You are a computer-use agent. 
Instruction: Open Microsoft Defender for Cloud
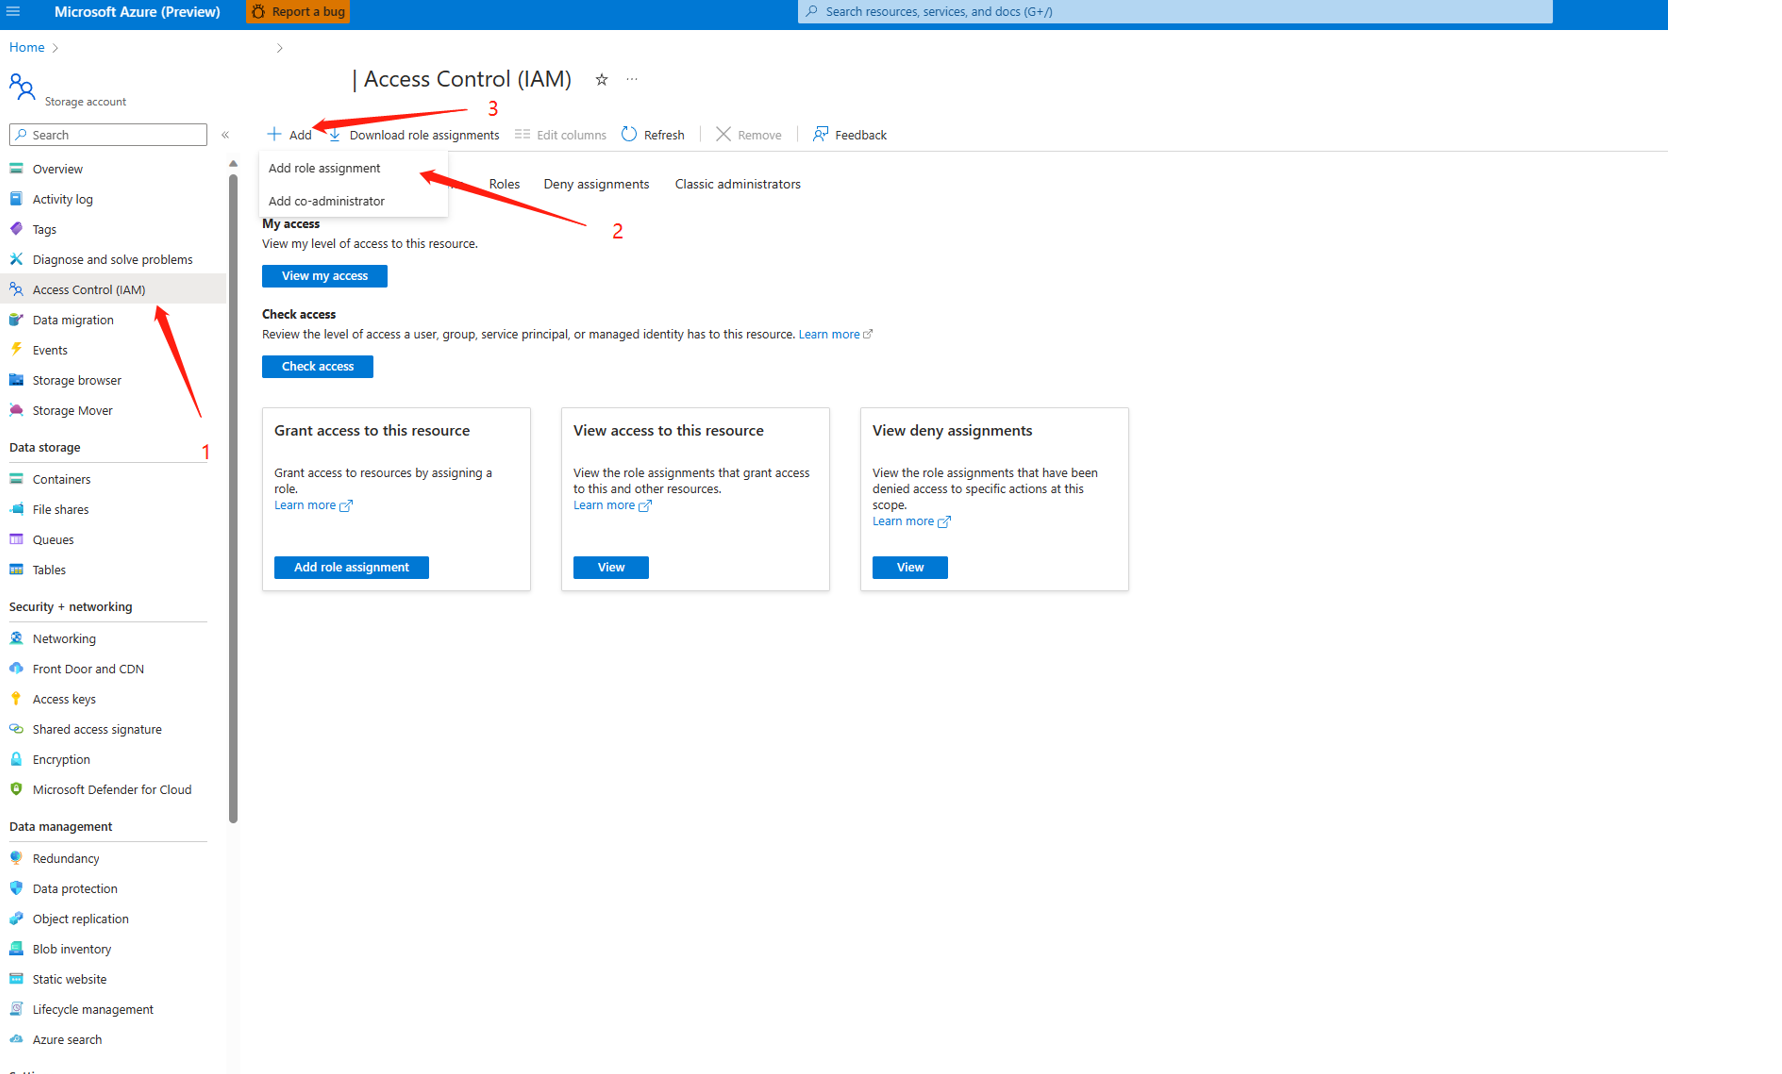(x=111, y=789)
